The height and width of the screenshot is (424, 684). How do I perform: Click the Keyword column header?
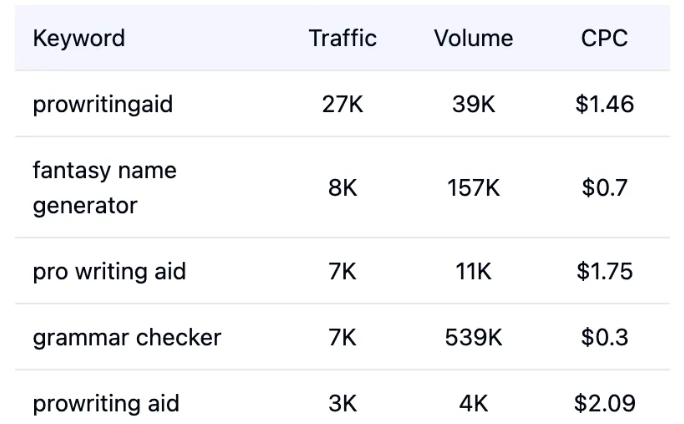(x=79, y=39)
